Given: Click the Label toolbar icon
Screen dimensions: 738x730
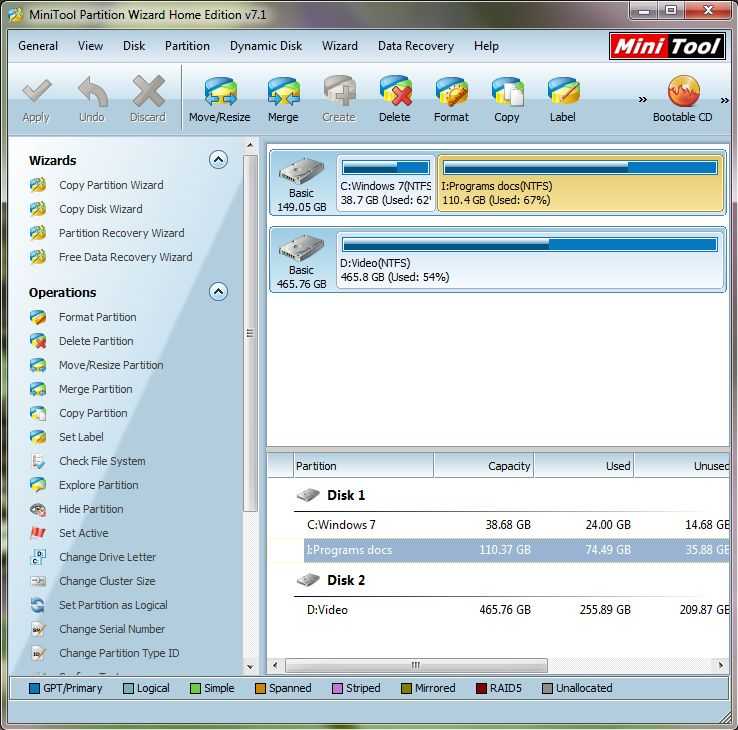Looking at the screenshot, I should pyautogui.click(x=563, y=91).
